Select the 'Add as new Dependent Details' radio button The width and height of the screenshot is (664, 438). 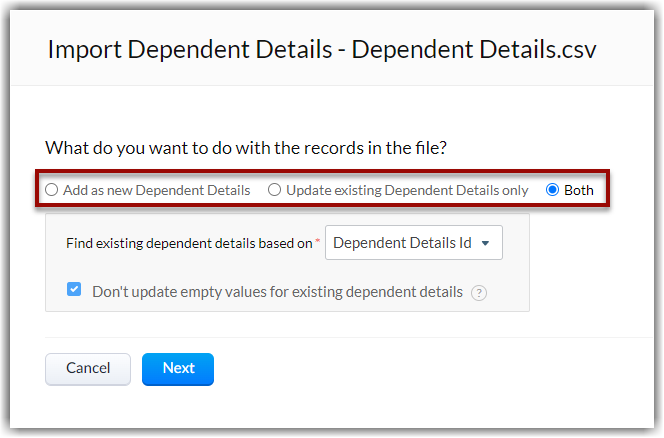[x=52, y=190]
